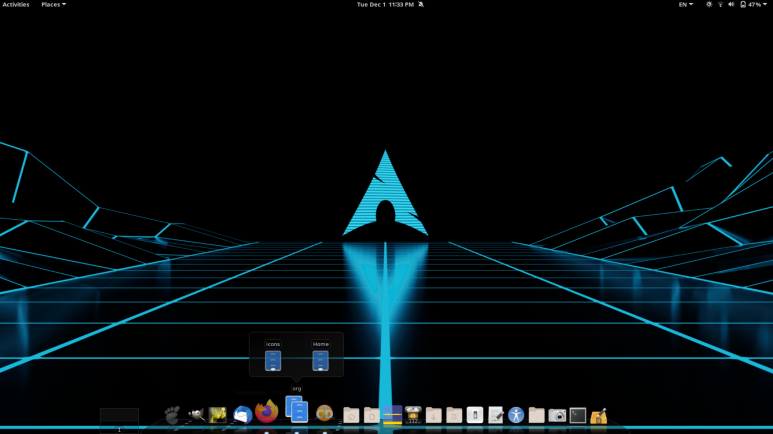This screenshot has height=434, width=773.
Task: Click the blue Files cabinet dock icon
Action: coord(297,409)
